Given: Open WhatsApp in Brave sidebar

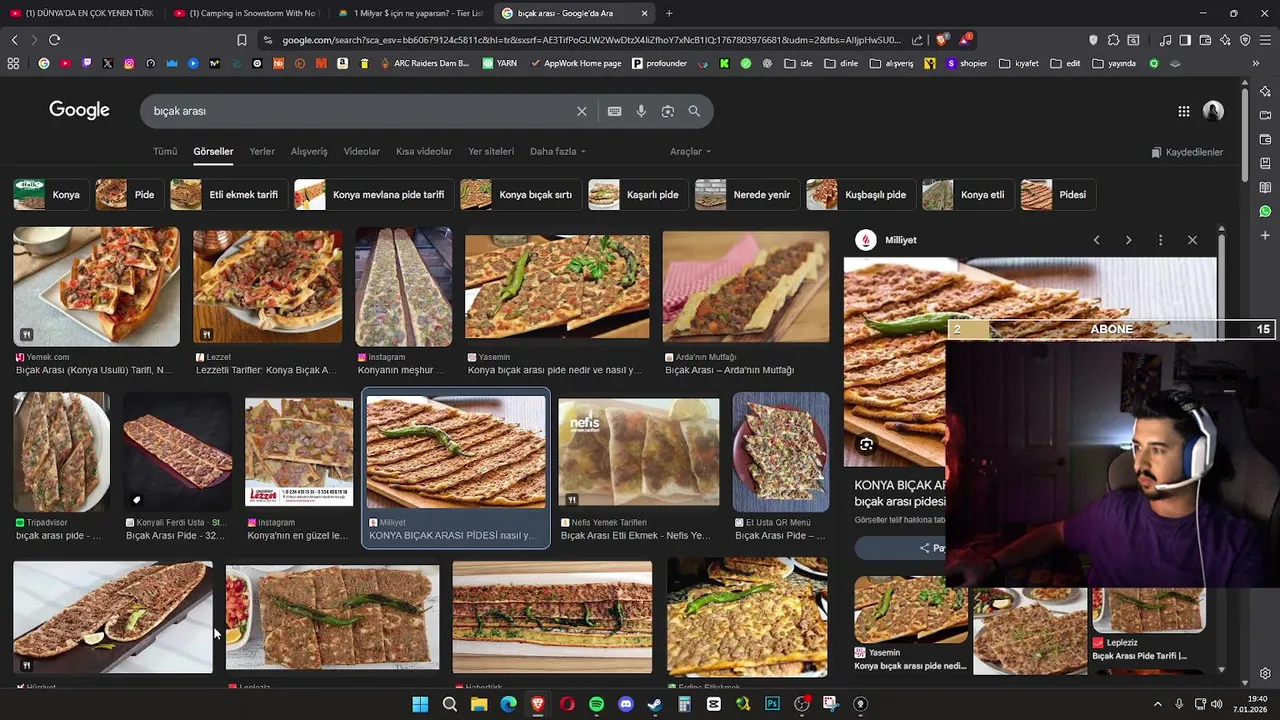Looking at the screenshot, I should coord(1265,211).
